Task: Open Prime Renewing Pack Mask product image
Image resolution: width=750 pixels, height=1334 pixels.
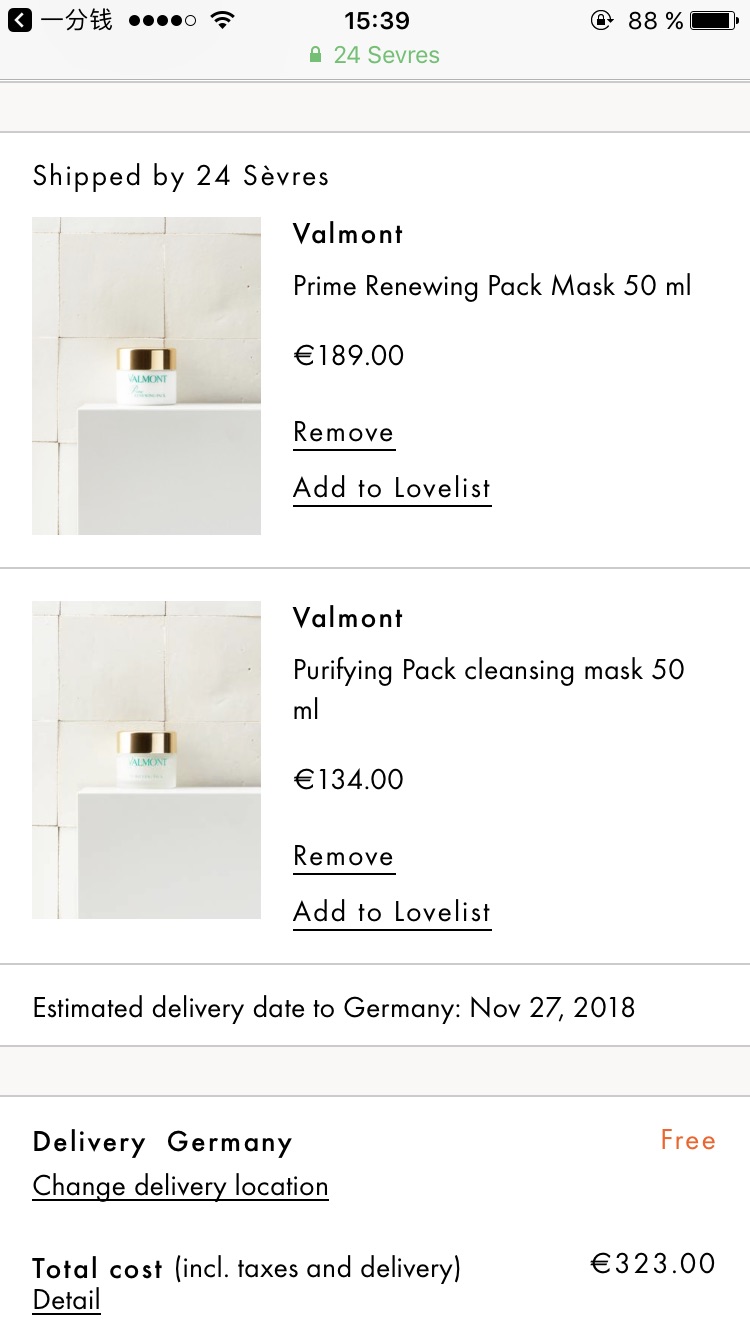Action: click(146, 376)
